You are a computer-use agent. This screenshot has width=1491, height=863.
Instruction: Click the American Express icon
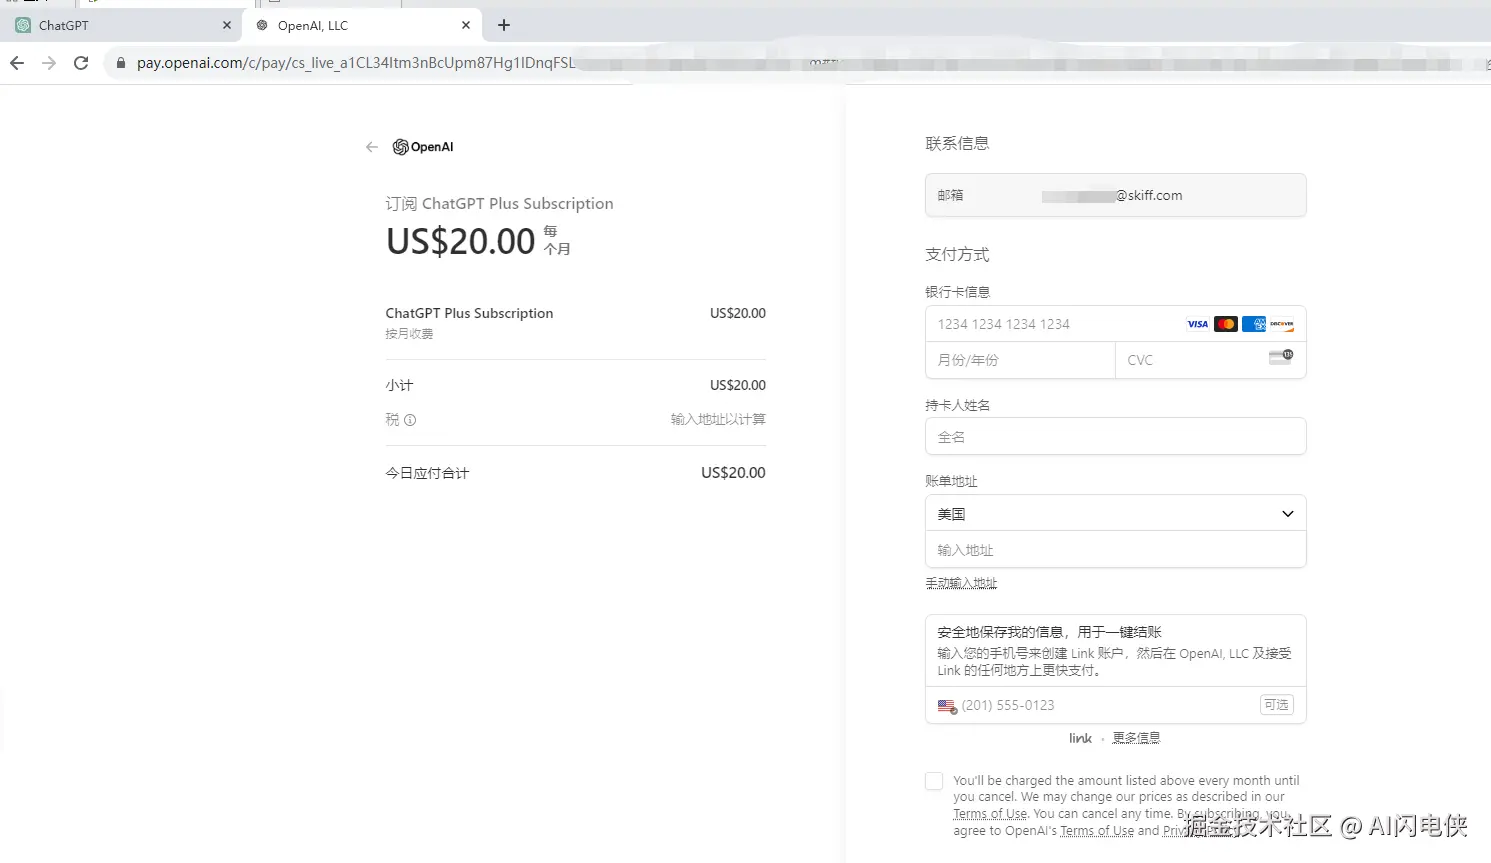pos(1254,324)
